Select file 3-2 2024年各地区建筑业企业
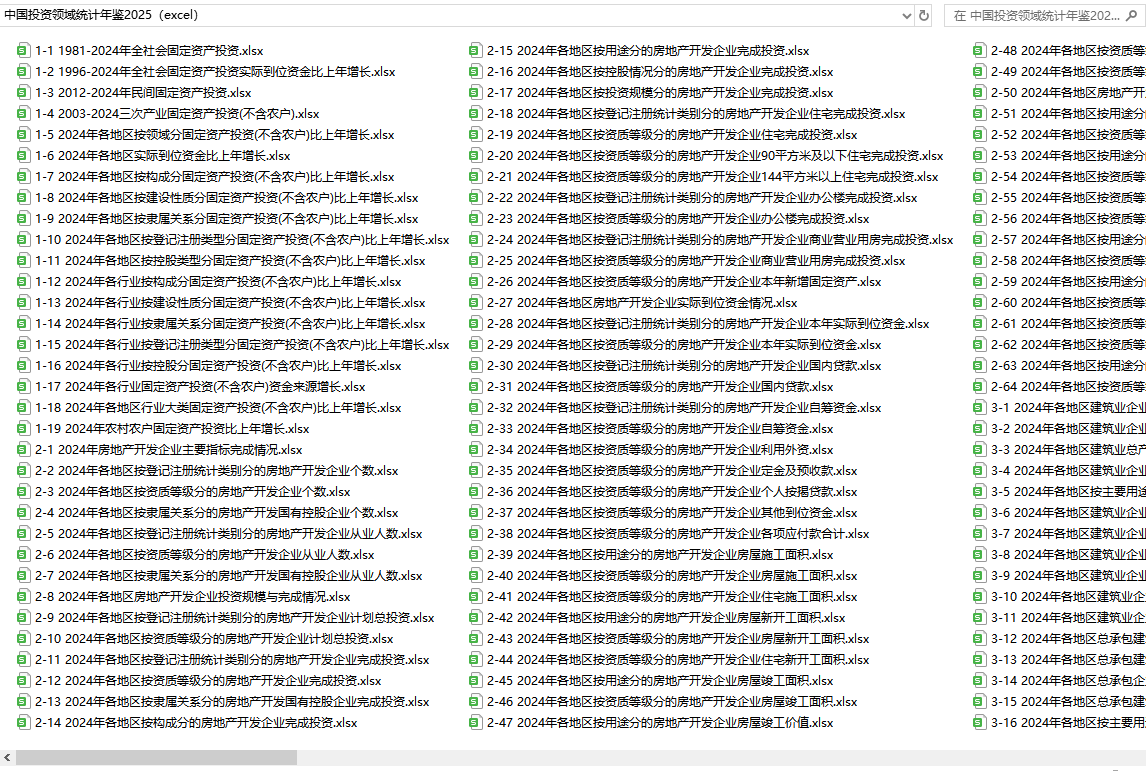Screen dimensions: 1146x771 click(1068, 428)
